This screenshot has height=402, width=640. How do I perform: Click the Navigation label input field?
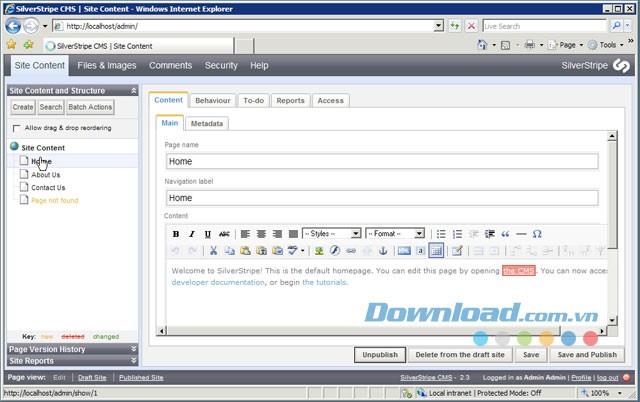(382, 198)
